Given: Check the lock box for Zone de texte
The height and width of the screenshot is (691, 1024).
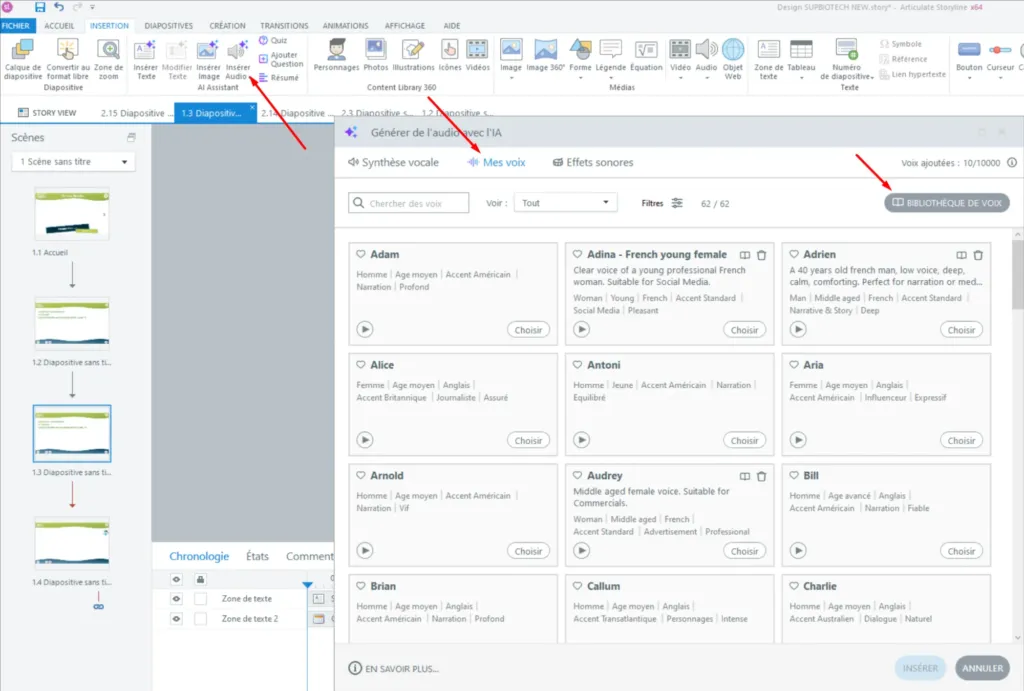Looking at the screenshot, I should 200,598.
